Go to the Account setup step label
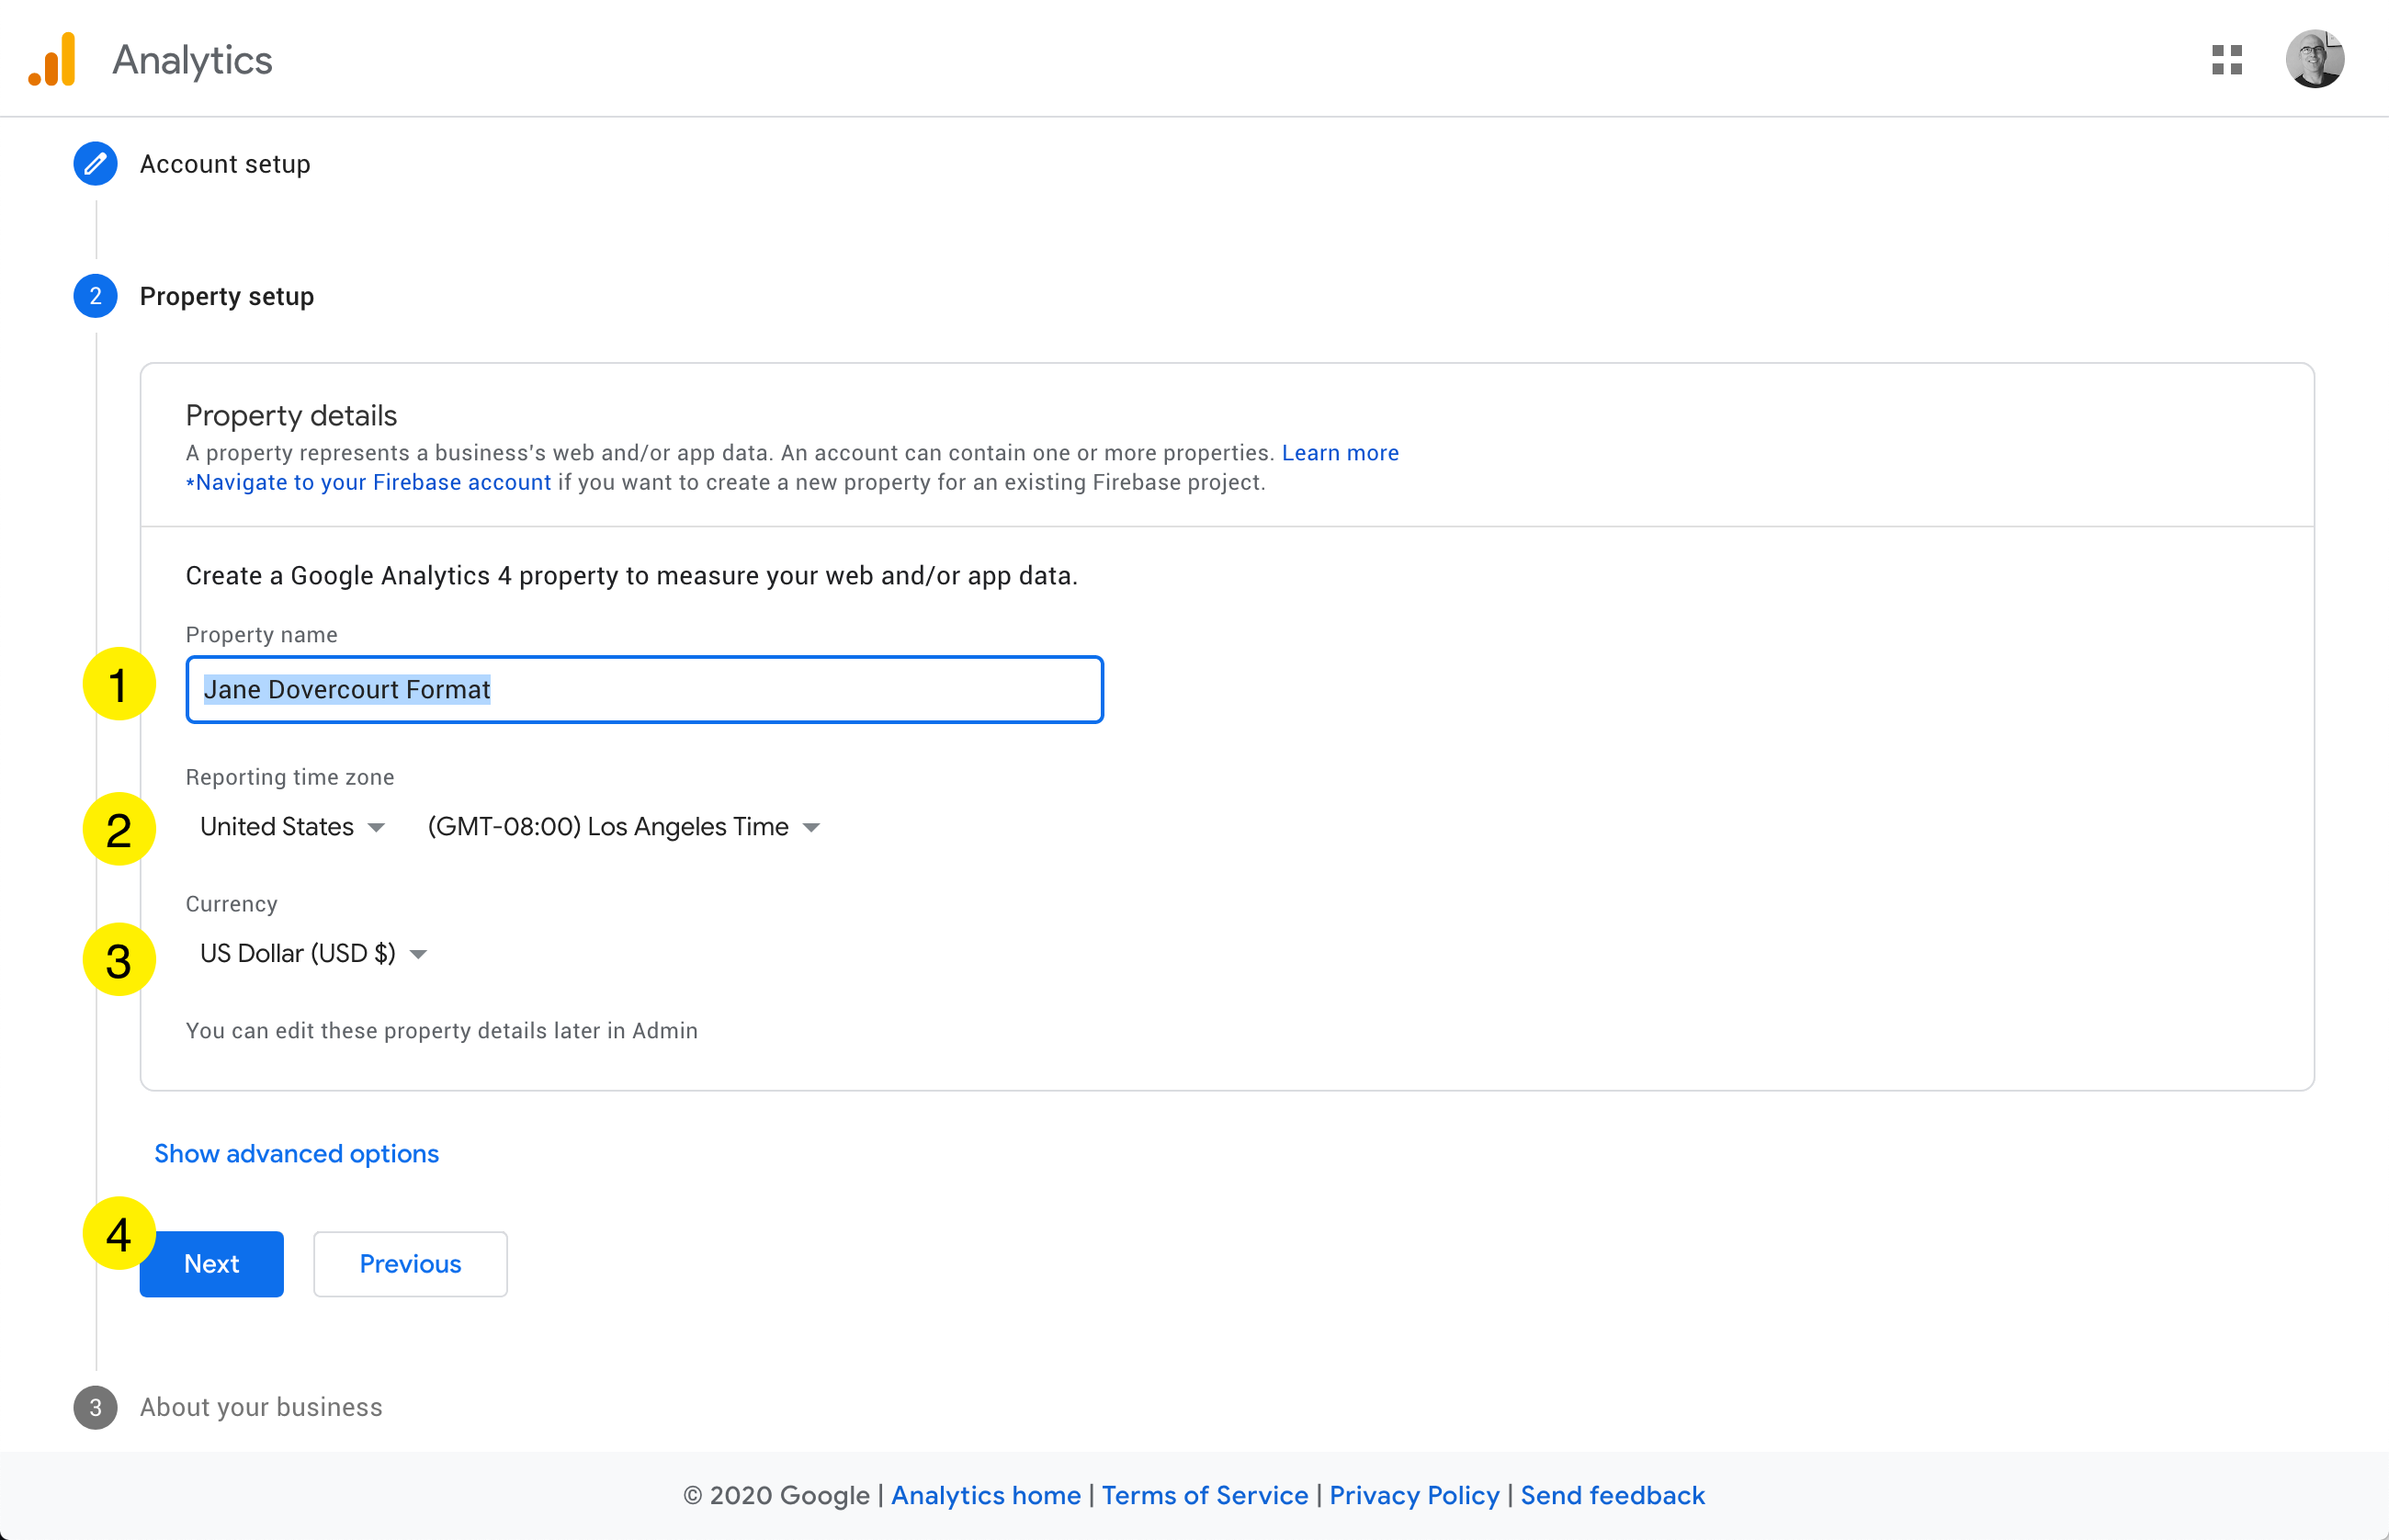 click(225, 164)
